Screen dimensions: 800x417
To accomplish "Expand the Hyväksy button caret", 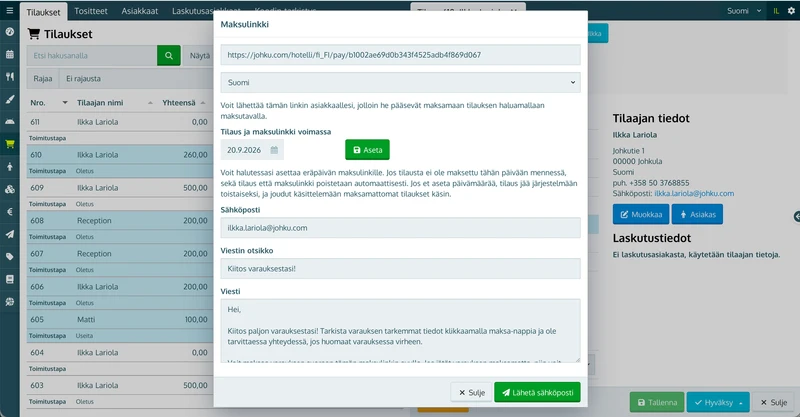I will (741, 403).
